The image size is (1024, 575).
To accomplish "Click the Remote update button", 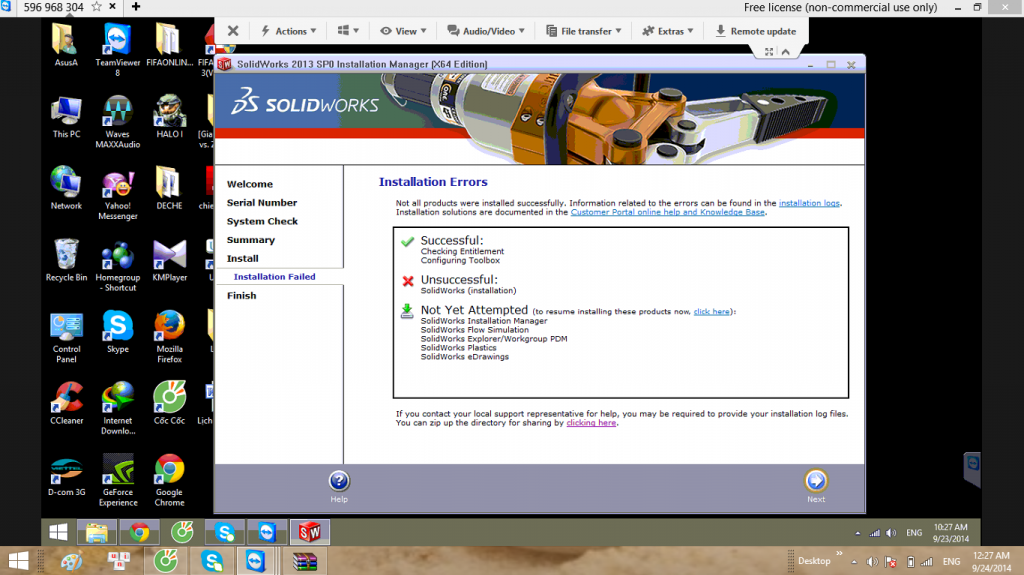I will (x=756, y=31).
